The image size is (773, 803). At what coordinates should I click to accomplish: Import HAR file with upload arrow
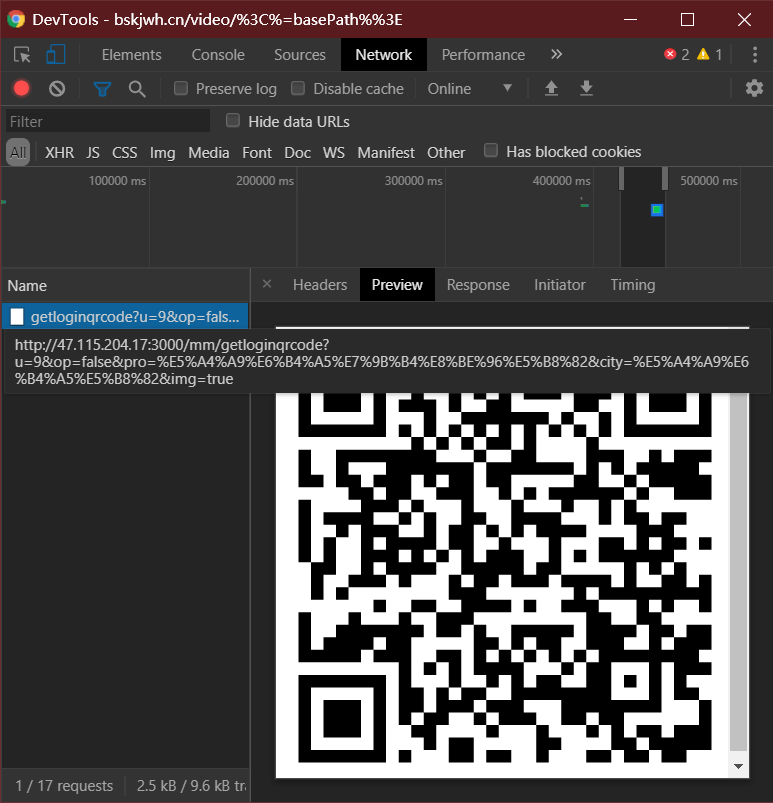coord(551,89)
